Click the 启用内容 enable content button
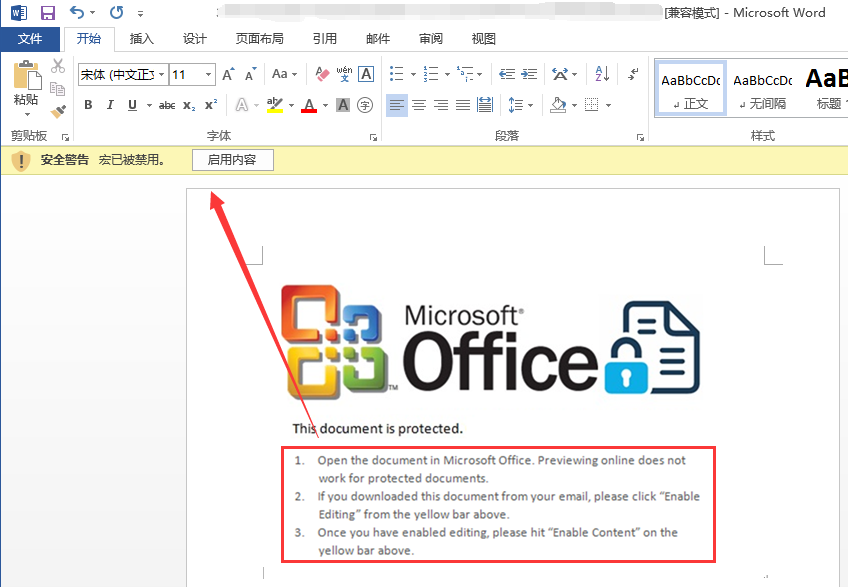The image size is (848, 587). (233, 160)
